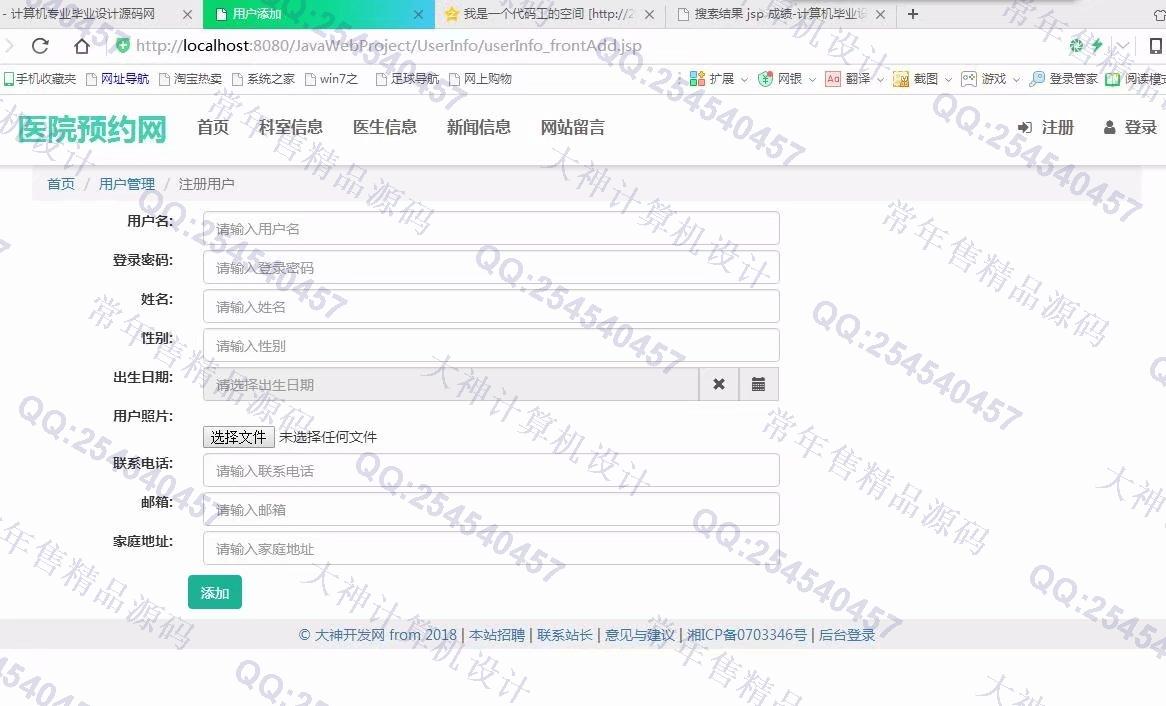This screenshot has height=706, width=1166.
Task: Expand the 网银 dropdown arrow
Action: (x=812, y=79)
